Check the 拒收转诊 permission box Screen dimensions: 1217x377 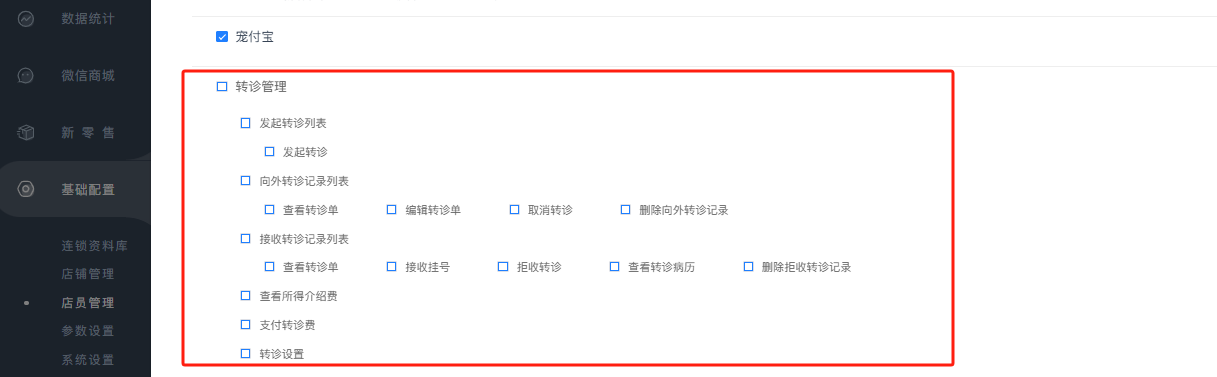tap(504, 267)
